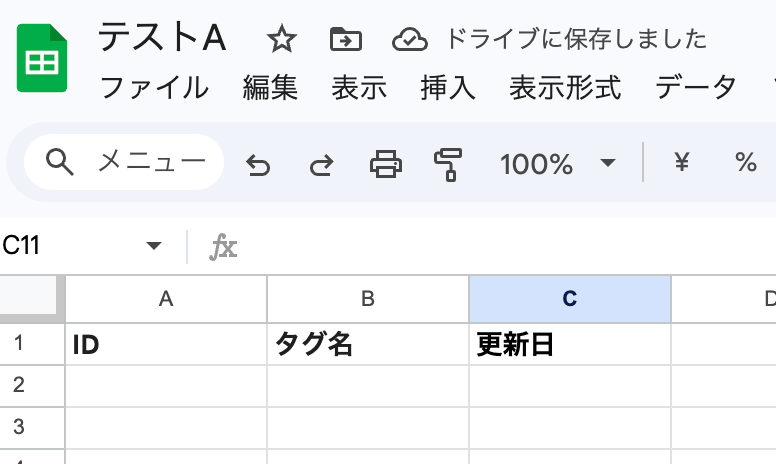Click the テストA document title
The image size is (776, 464).
tap(161, 38)
